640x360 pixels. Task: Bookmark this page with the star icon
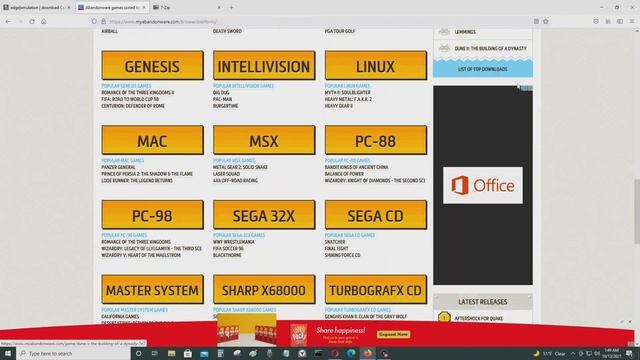pos(546,22)
